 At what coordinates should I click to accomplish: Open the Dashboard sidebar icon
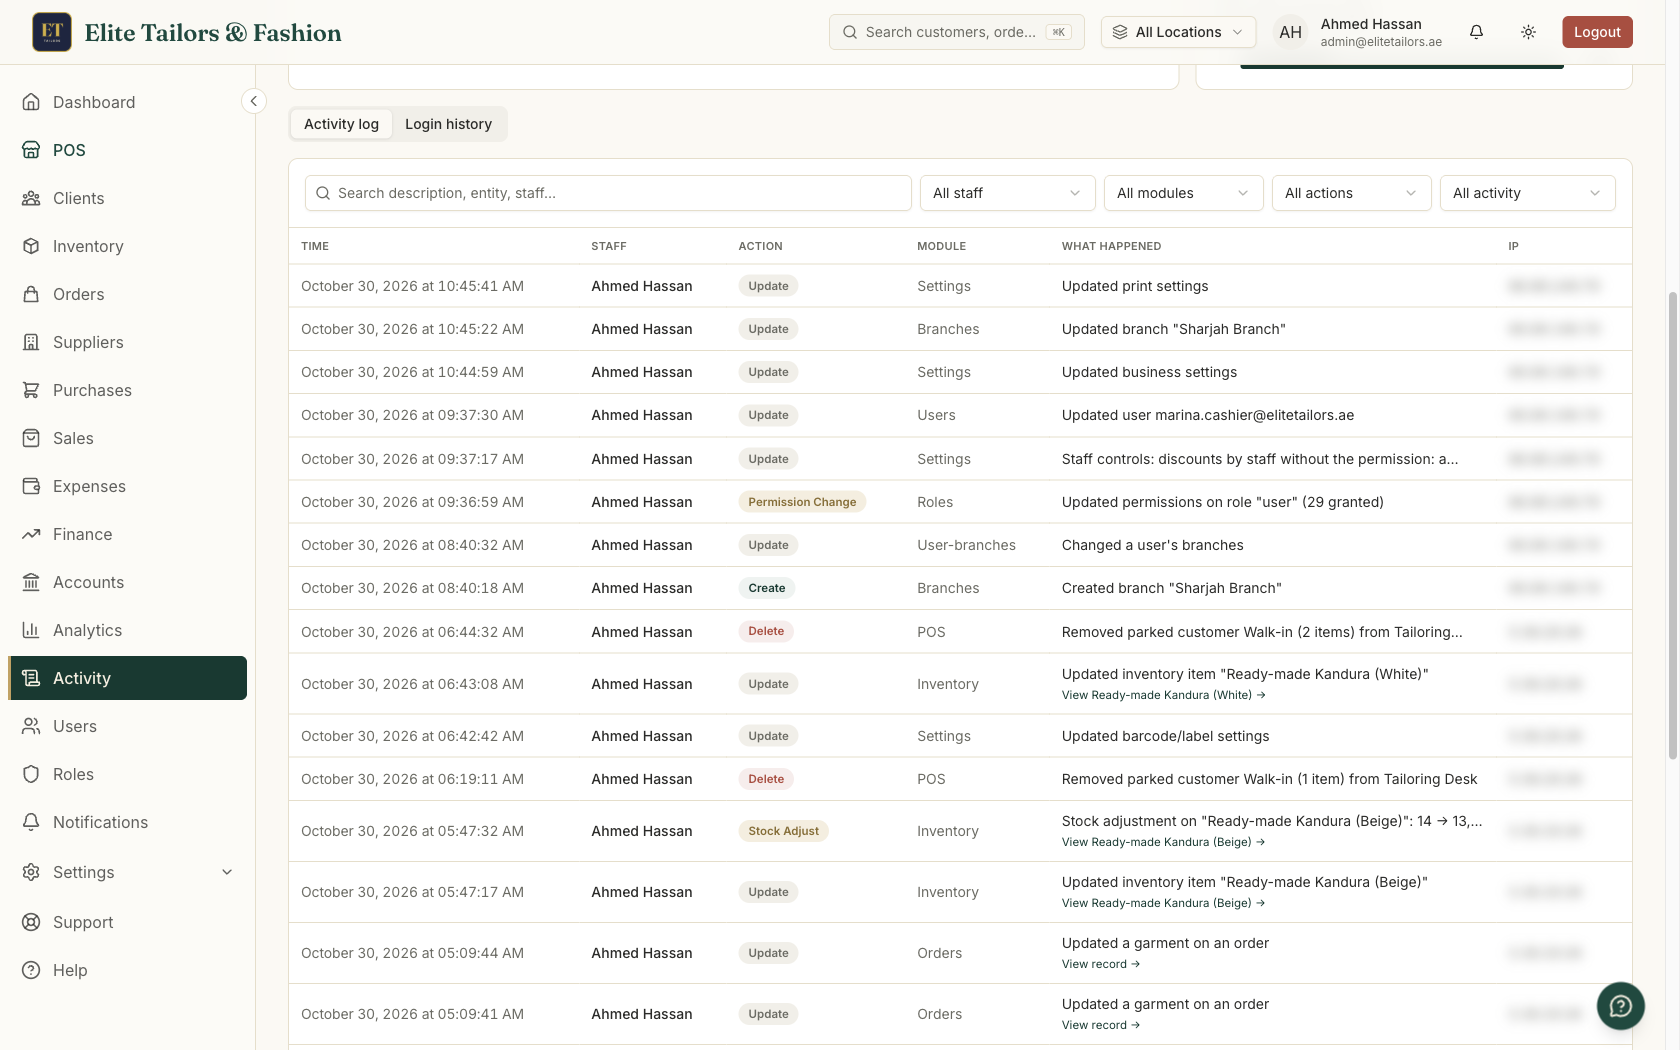[31, 102]
